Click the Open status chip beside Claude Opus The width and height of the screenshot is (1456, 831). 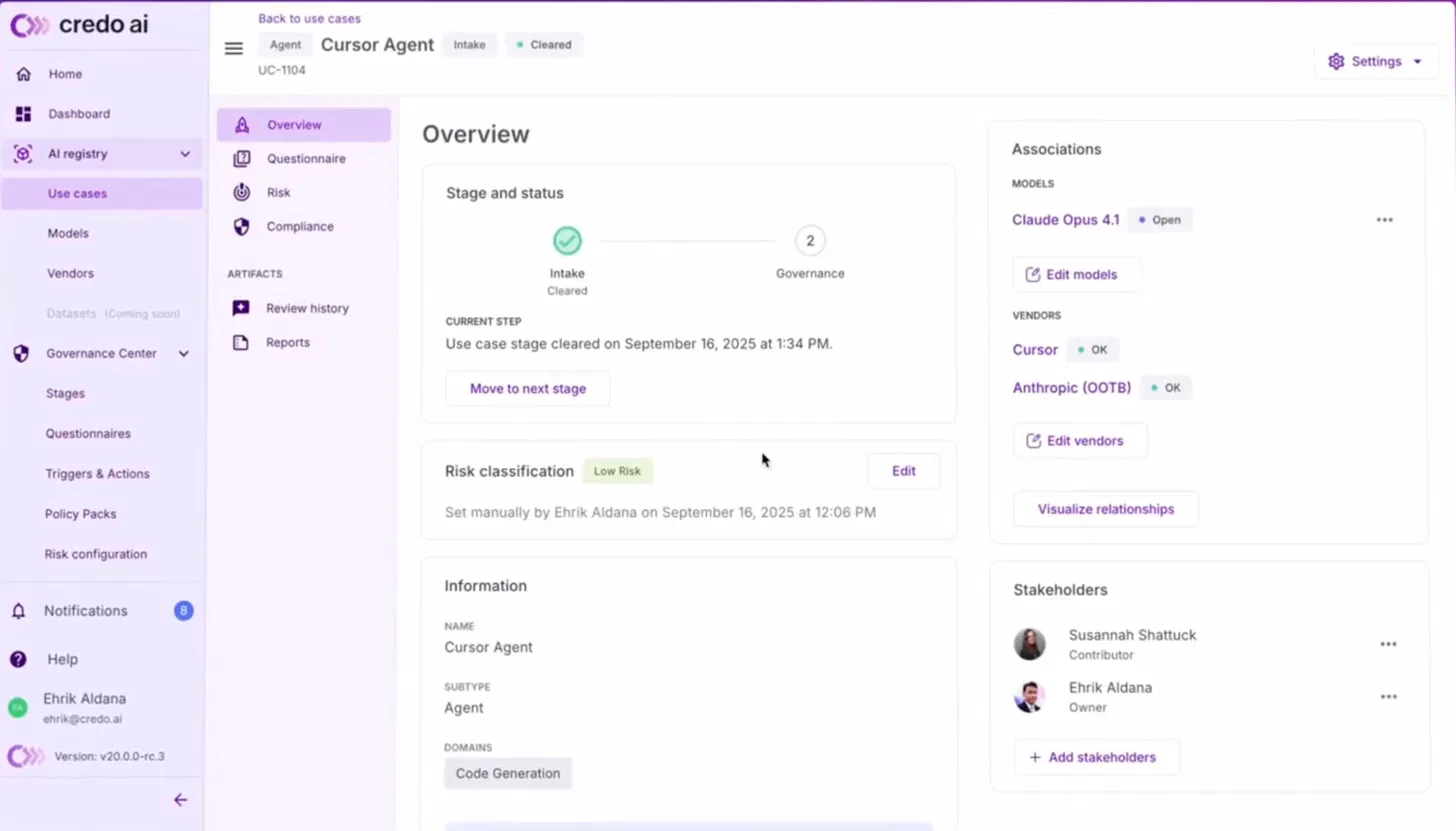click(1160, 220)
